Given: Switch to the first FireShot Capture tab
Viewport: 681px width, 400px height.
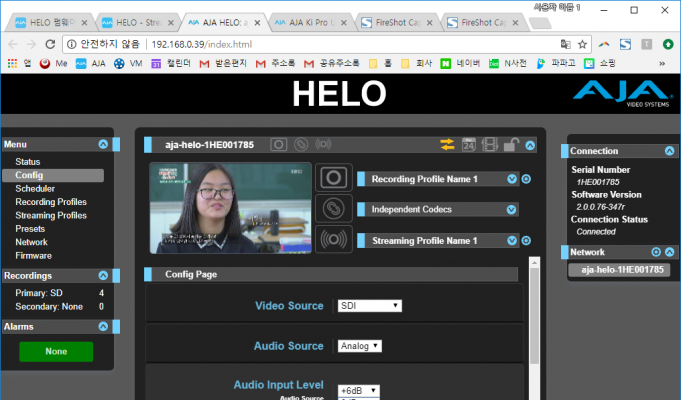Looking at the screenshot, I should coord(397,23).
